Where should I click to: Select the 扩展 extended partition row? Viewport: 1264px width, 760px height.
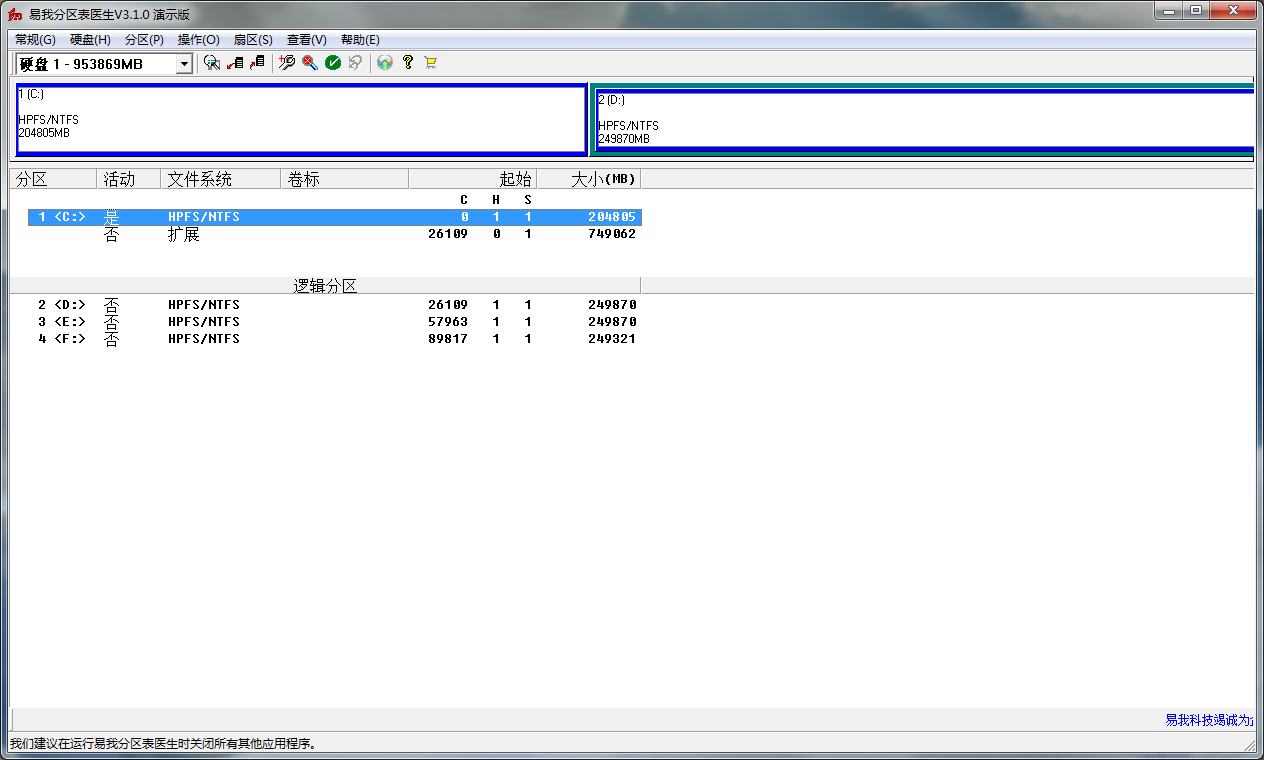[335, 234]
